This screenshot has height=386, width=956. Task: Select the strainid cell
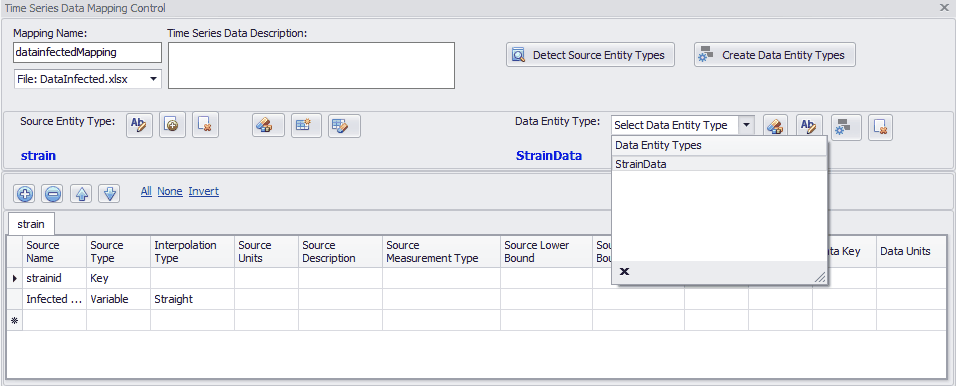click(54, 278)
